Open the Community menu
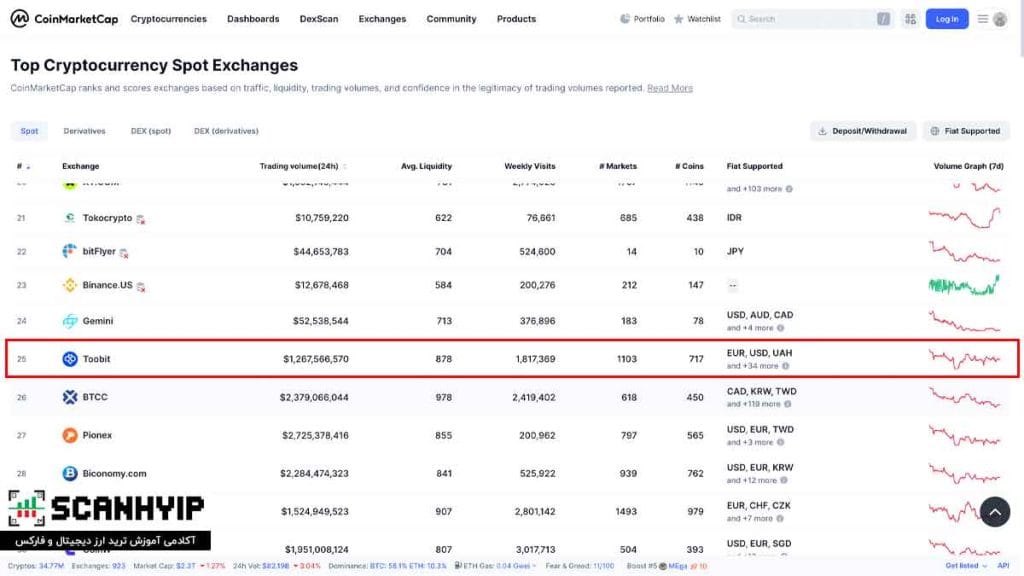Screen dimensions: 1024x576 (x=451, y=19)
